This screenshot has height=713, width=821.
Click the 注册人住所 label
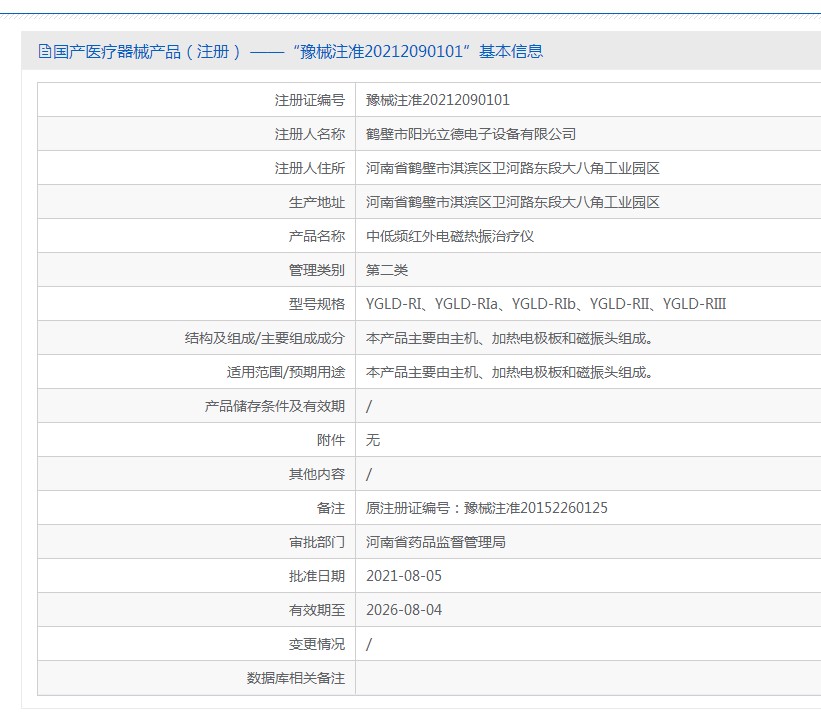click(309, 168)
